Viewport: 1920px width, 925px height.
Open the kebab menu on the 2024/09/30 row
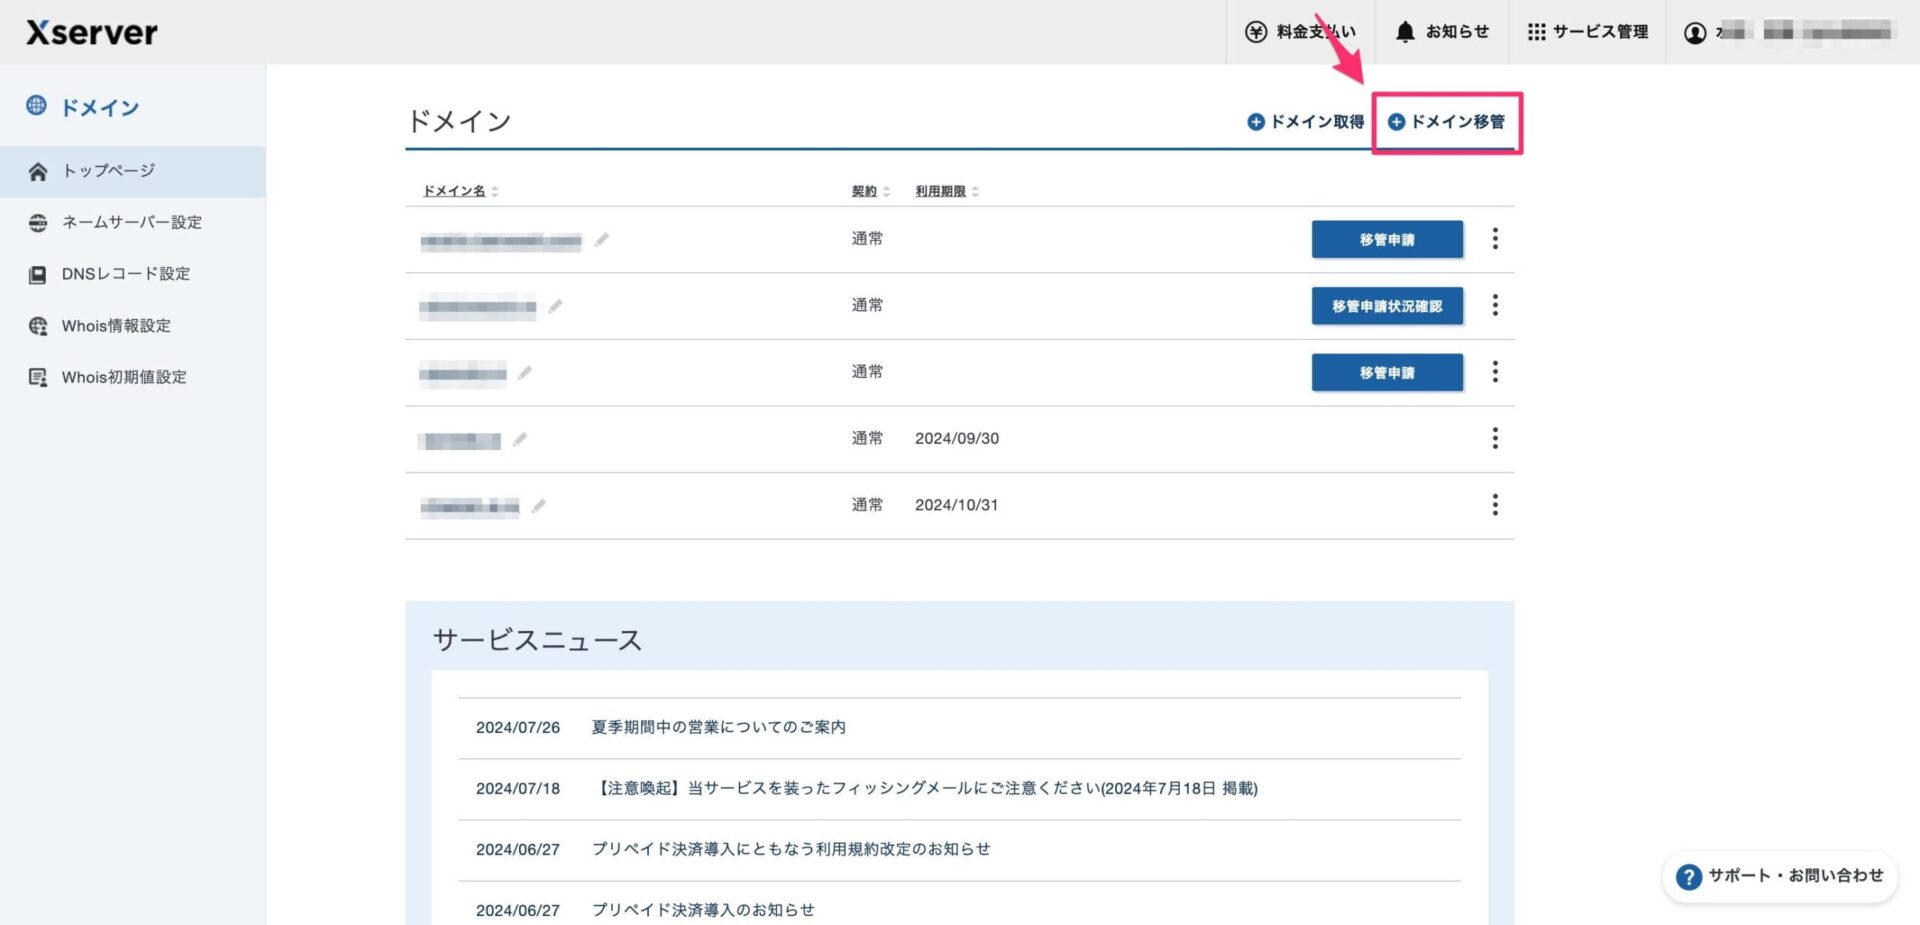1494,438
